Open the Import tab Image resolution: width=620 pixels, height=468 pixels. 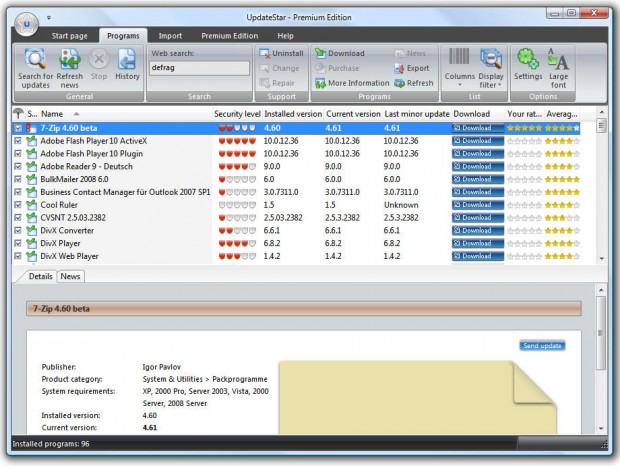[170, 36]
